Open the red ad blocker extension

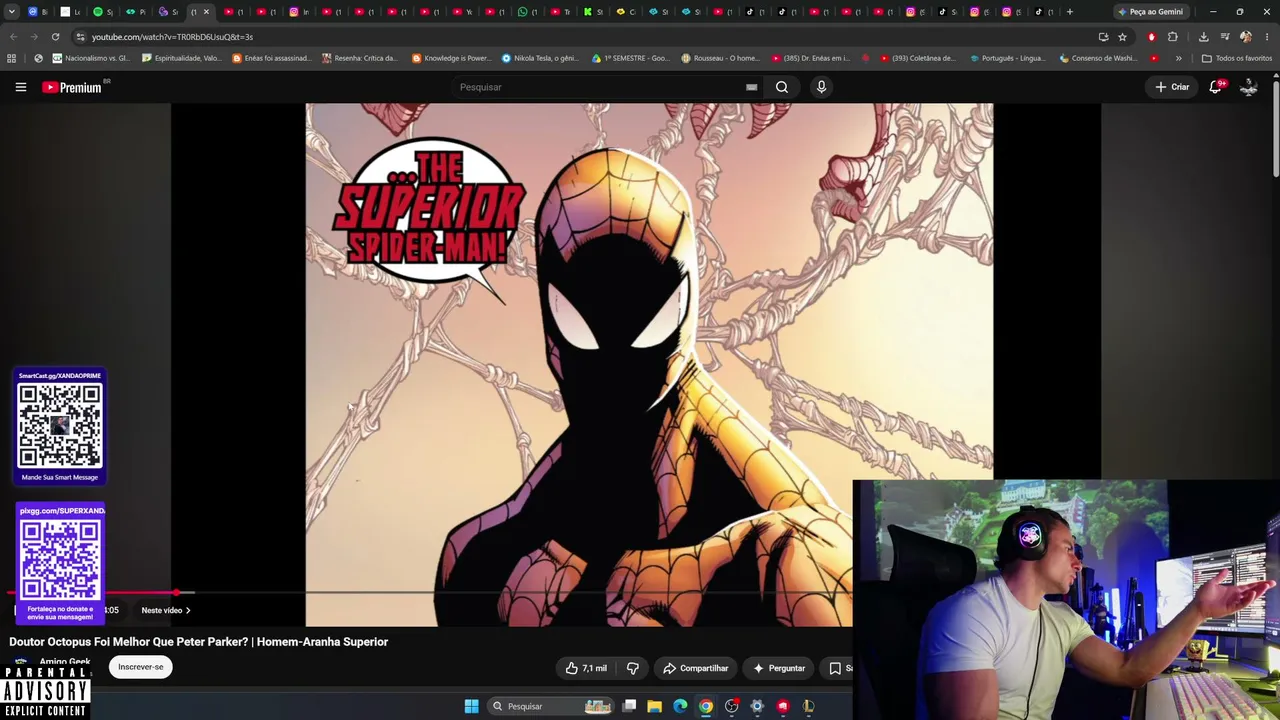[x=1152, y=37]
